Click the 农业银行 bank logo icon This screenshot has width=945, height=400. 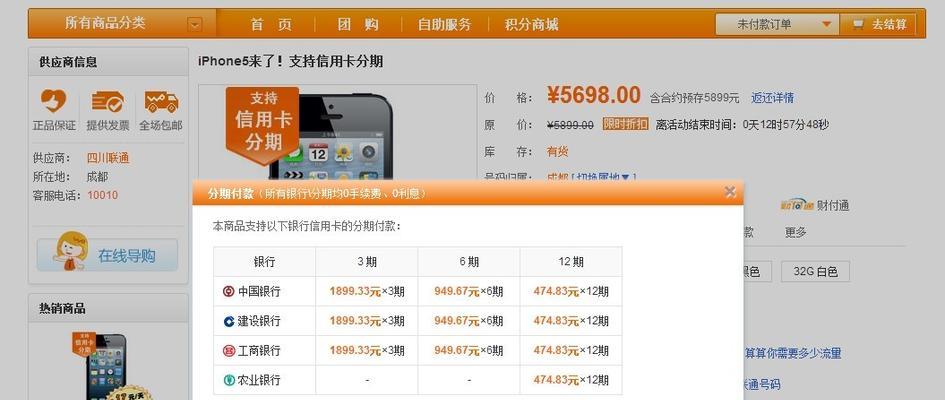click(x=228, y=380)
